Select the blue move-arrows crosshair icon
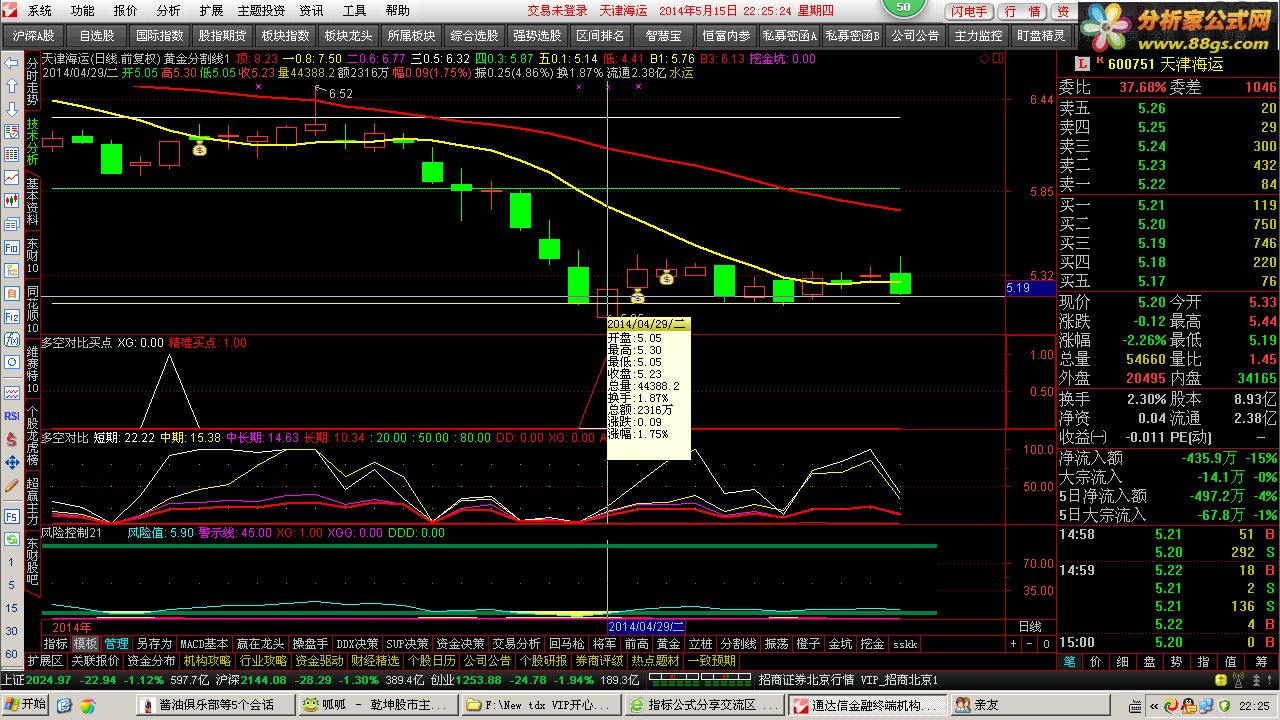Viewport: 1280px width, 720px height. point(11,462)
